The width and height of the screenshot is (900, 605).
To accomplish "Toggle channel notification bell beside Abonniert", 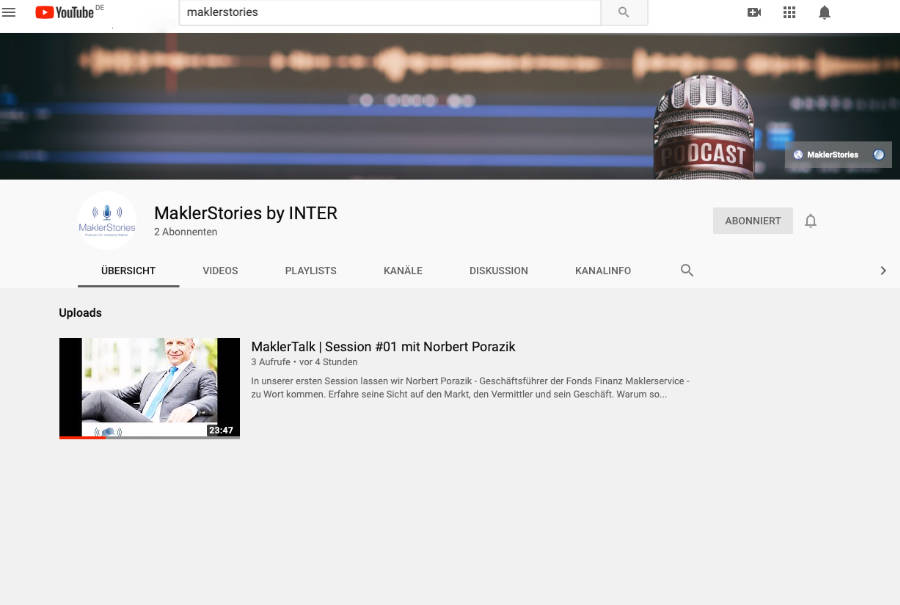I will click(810, 221).
